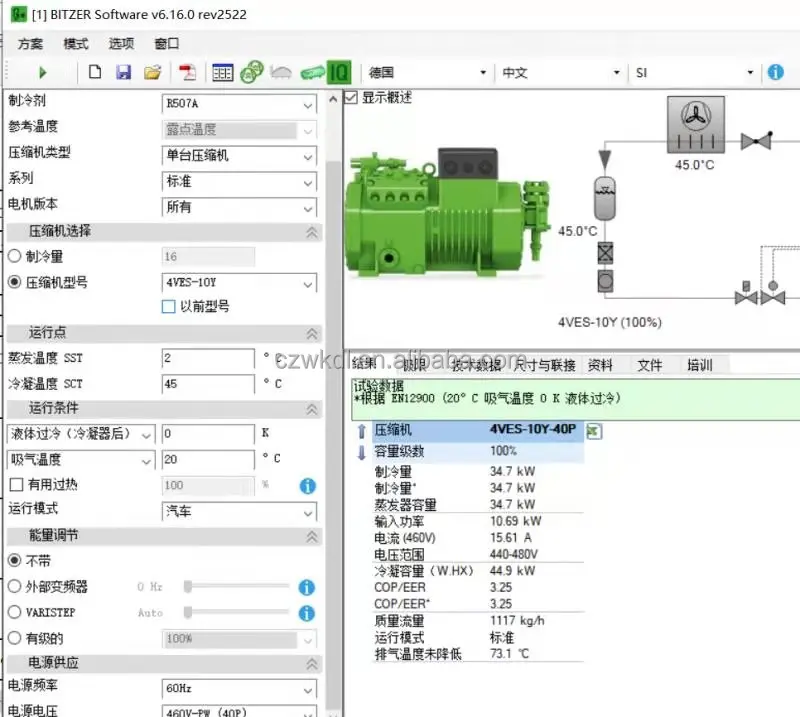
Task: Click the blue info icon in toolbar
Action: tap(776, 72)
